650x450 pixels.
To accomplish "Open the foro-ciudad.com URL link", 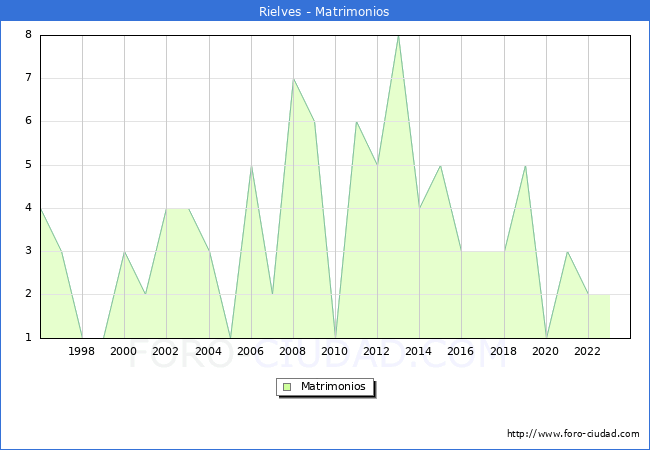I will coord(573,434).
